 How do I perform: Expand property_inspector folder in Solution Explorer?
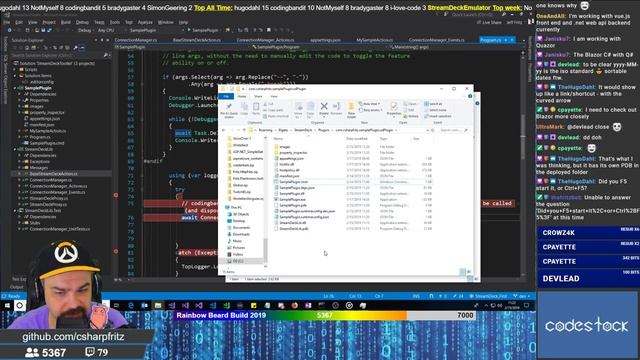[x=20, y=112]
